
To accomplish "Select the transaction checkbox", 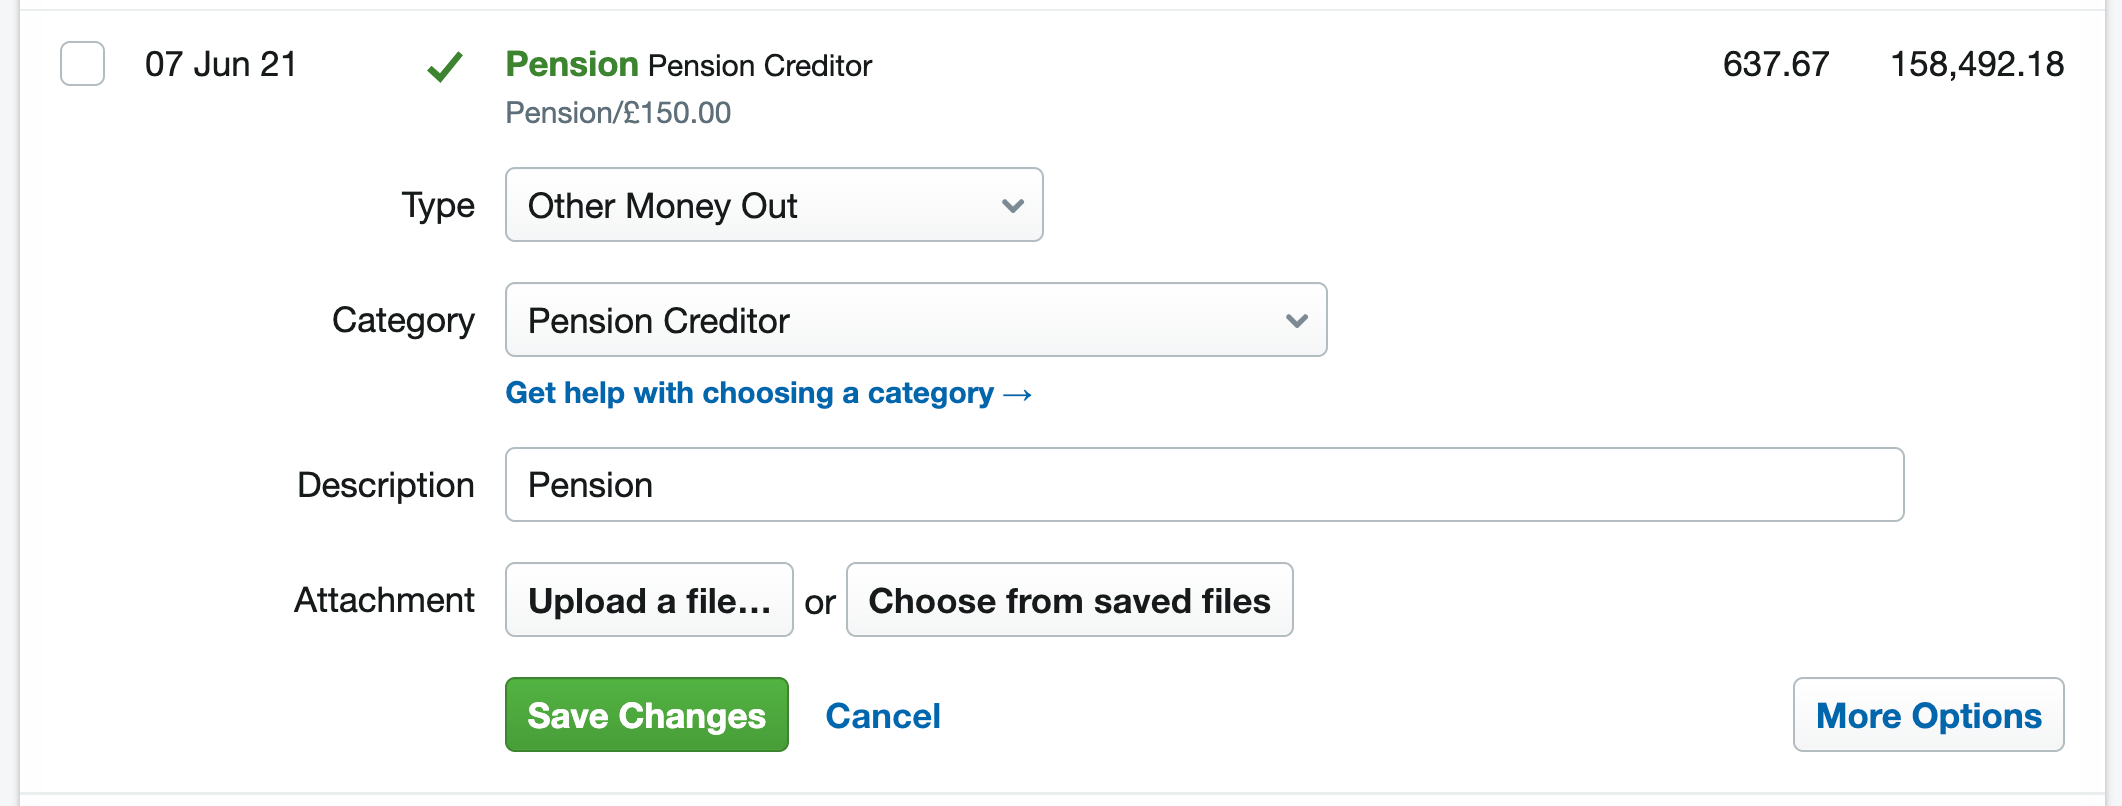I will pyautogui.click(x=81, y=64).
